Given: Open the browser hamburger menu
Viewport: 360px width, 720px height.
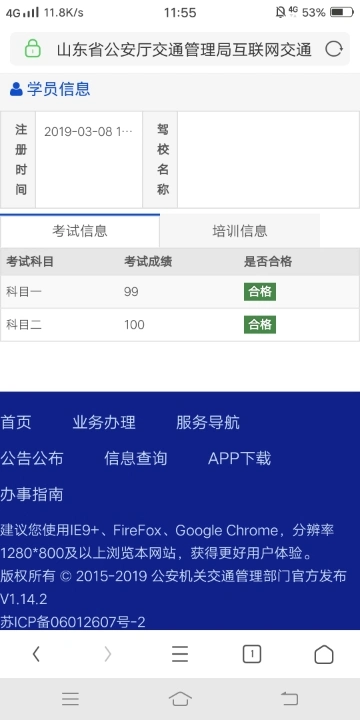Looking at the screenshot, I should [x=180, y=654].
